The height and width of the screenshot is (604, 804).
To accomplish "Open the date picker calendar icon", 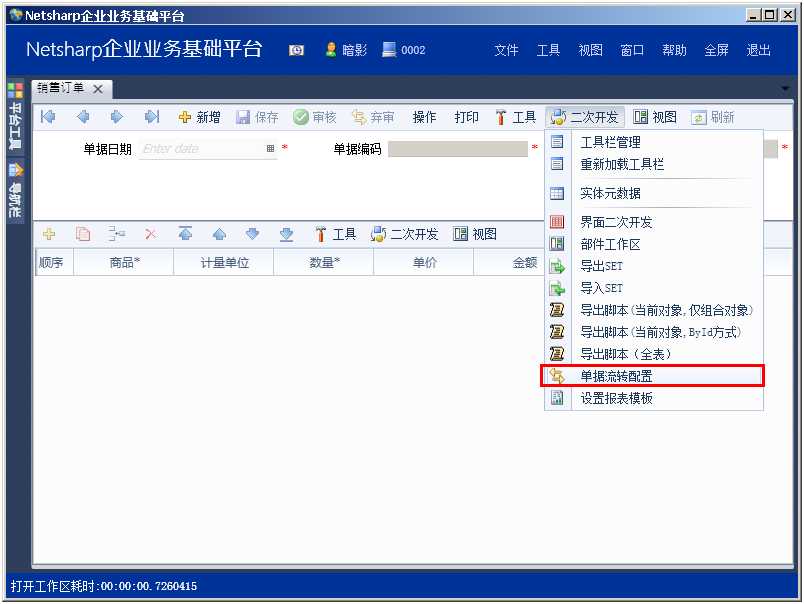I will click(x=270, y=149).
